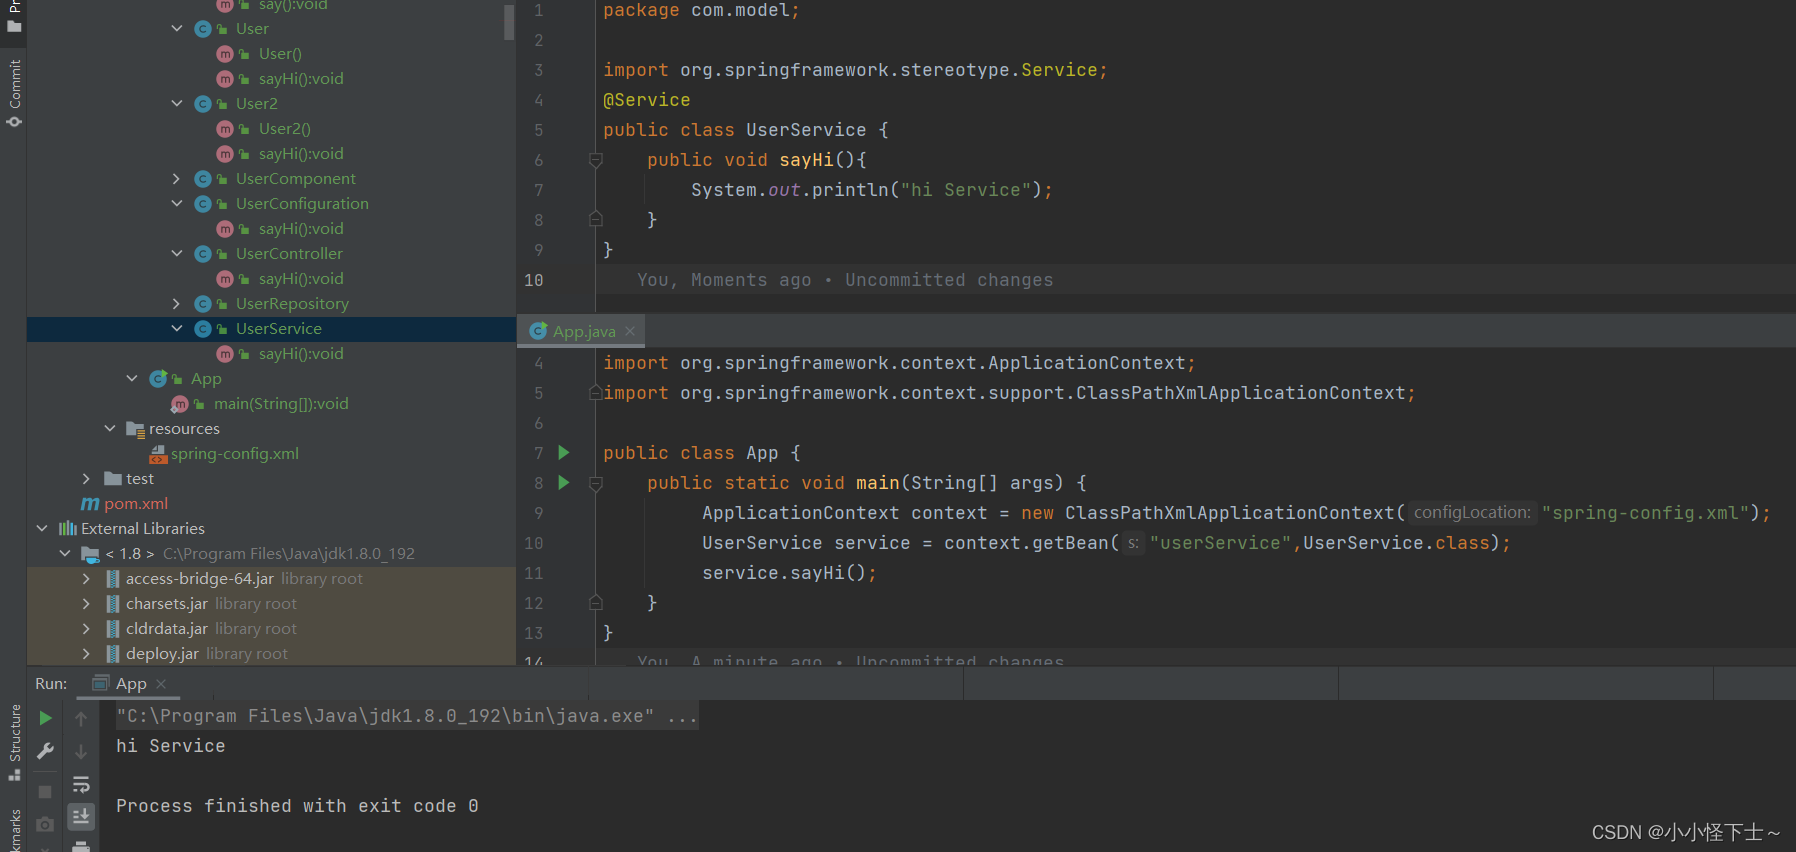Collapse External Libraries node

[x=42, y=529]
